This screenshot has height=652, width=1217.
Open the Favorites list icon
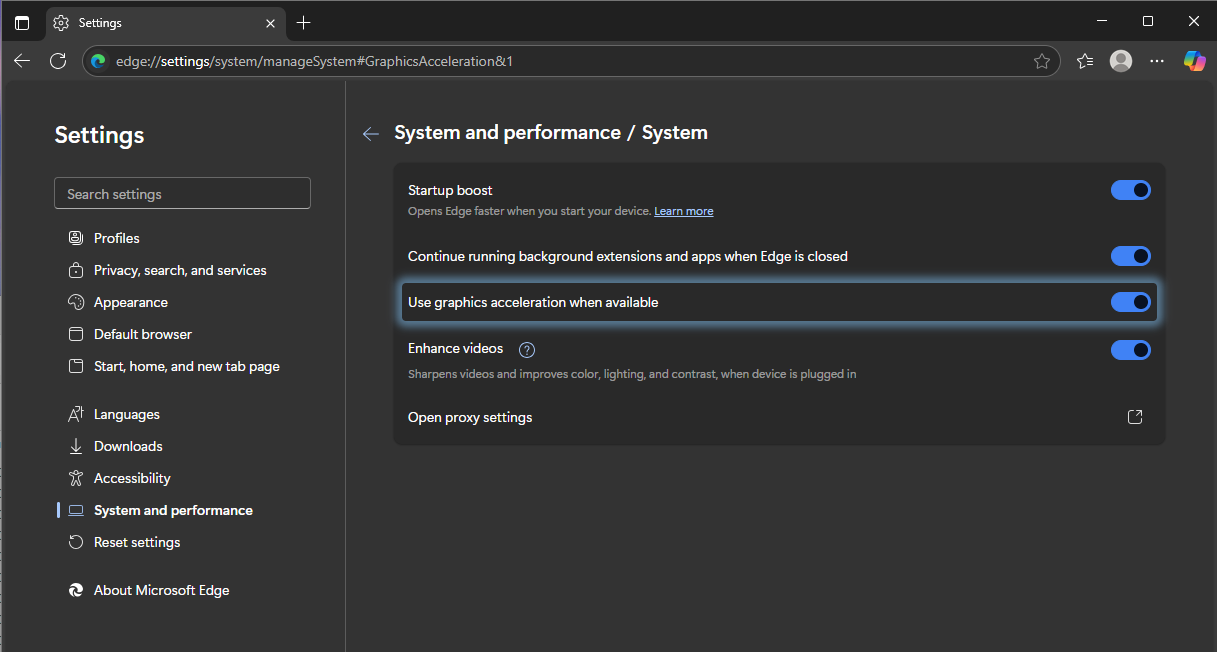[1085, 61]
